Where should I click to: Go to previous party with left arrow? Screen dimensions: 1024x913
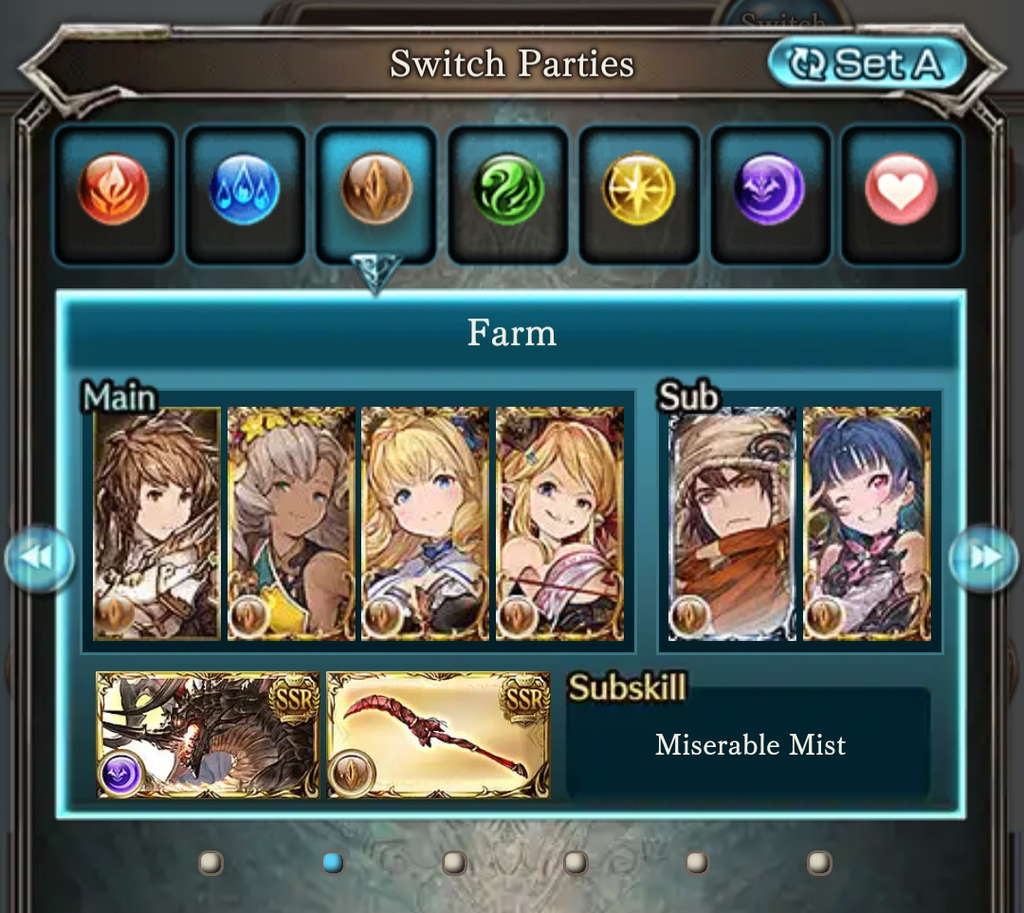(x=39, y=558)
